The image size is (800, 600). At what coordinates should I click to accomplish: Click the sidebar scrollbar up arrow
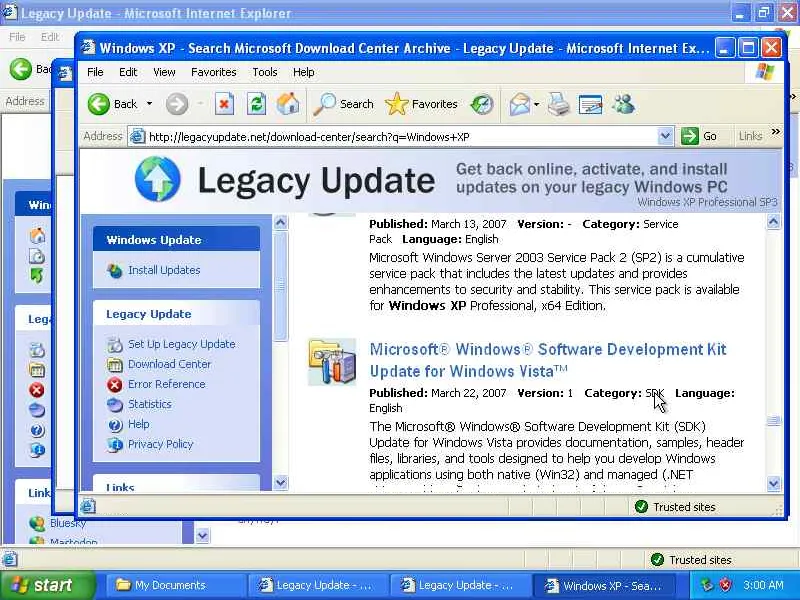click(x=281, y=222)
